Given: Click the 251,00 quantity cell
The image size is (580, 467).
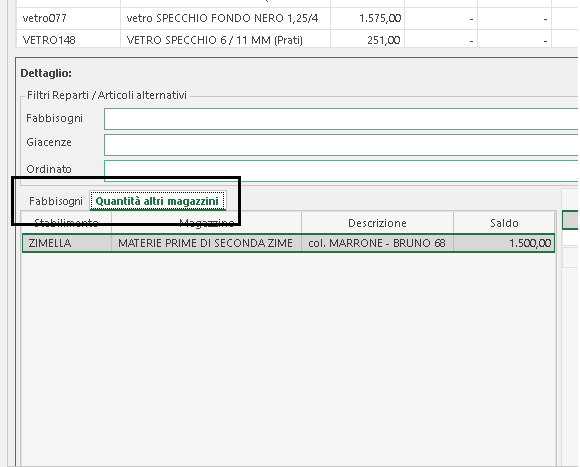Looking at the screenshot, I should pos(367,39).
